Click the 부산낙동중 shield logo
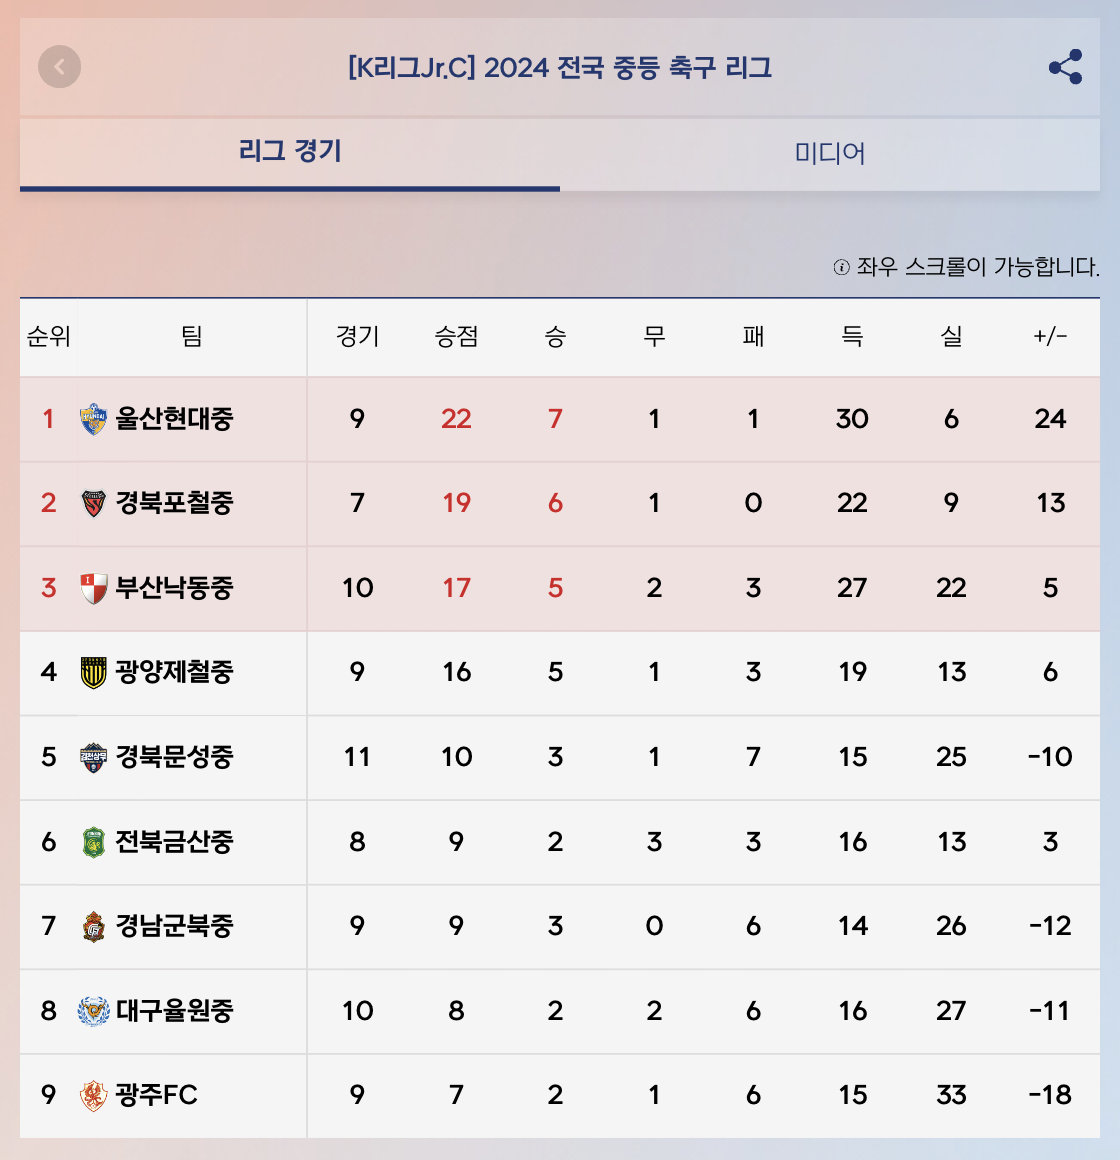This screenshot has width=1120, height=1160. [x=93, y=588]
